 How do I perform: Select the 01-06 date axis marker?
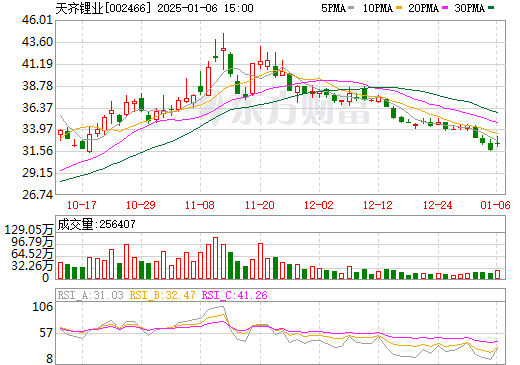(x=495, y=205)
